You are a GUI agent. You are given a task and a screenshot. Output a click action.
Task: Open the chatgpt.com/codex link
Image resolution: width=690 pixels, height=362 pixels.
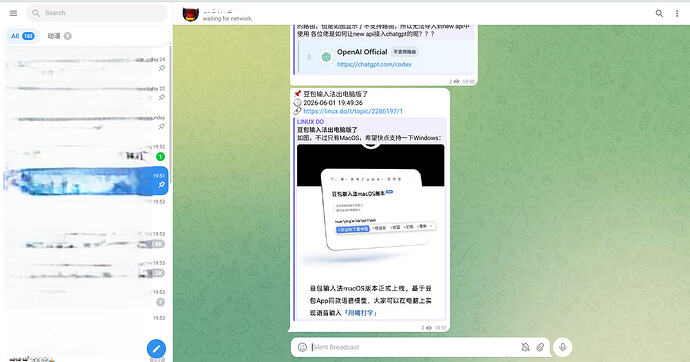[374, 64]
